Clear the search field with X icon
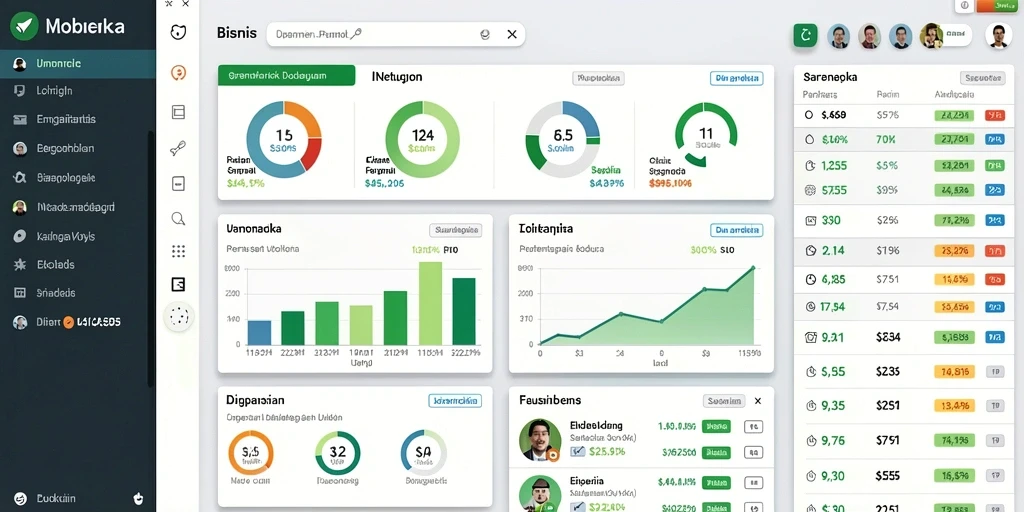This screenshot has width=1024, height=512. click(512, 35)
